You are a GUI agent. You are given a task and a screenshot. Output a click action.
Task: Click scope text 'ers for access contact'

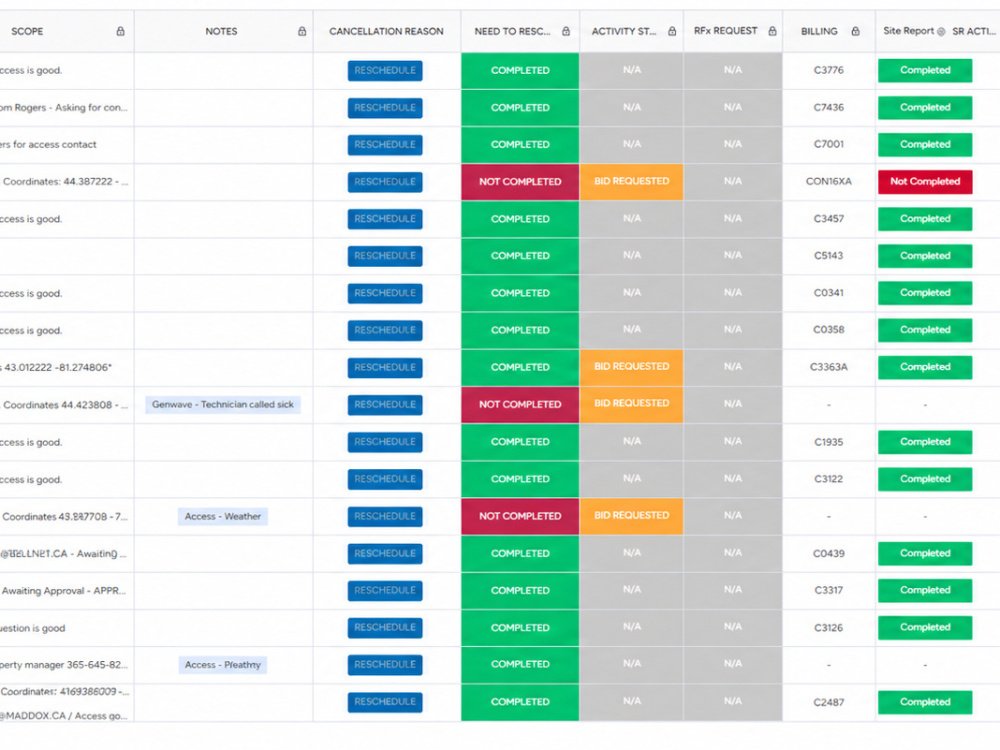click(48, 145)
